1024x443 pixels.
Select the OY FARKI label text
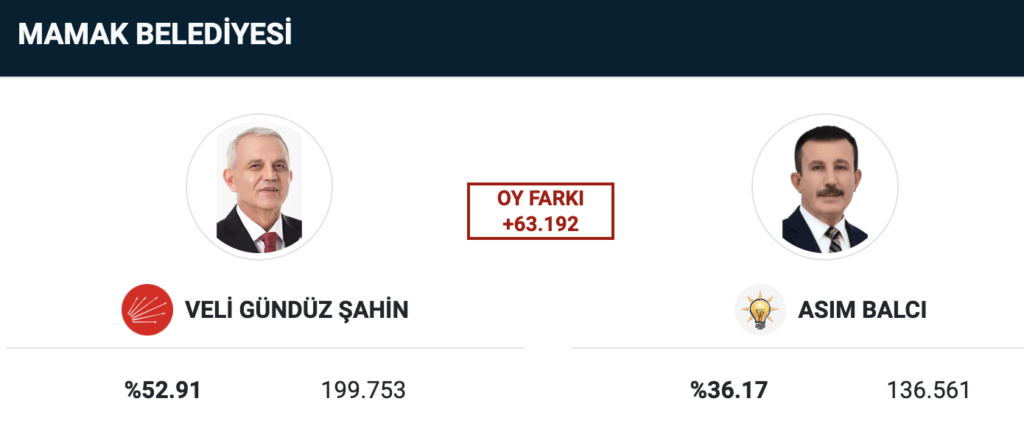coord(540,199)
